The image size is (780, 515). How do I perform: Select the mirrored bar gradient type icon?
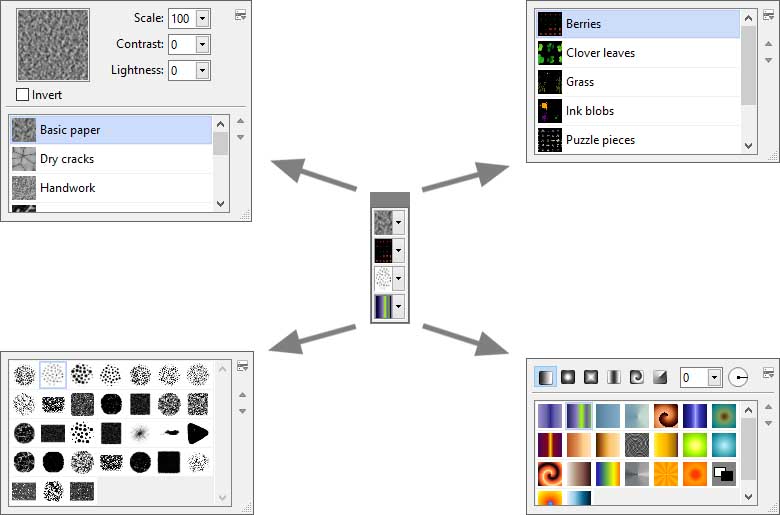613,377
